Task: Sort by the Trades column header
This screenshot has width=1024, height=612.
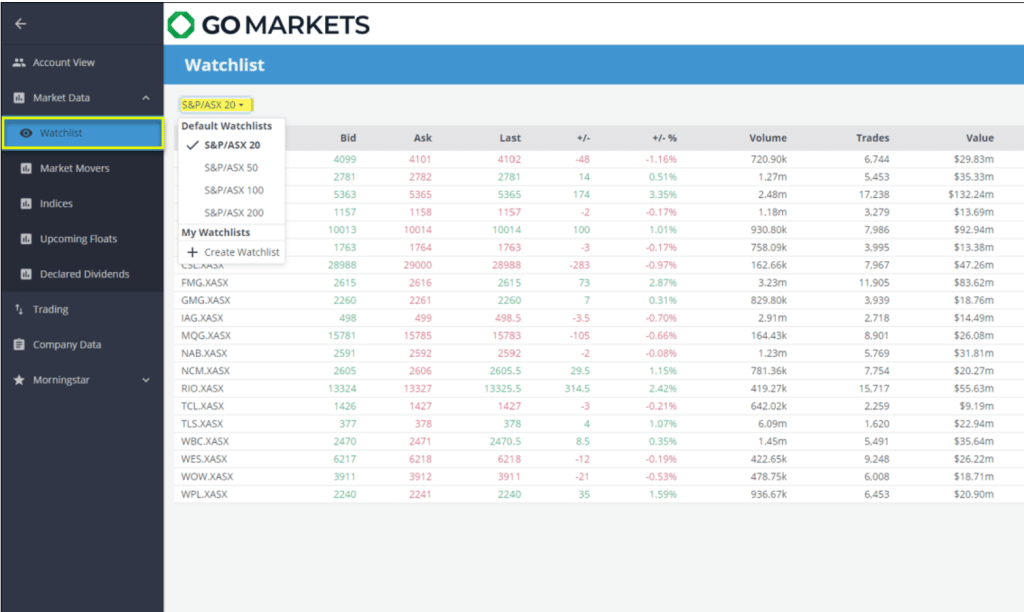Action: [x=872, y=138]
